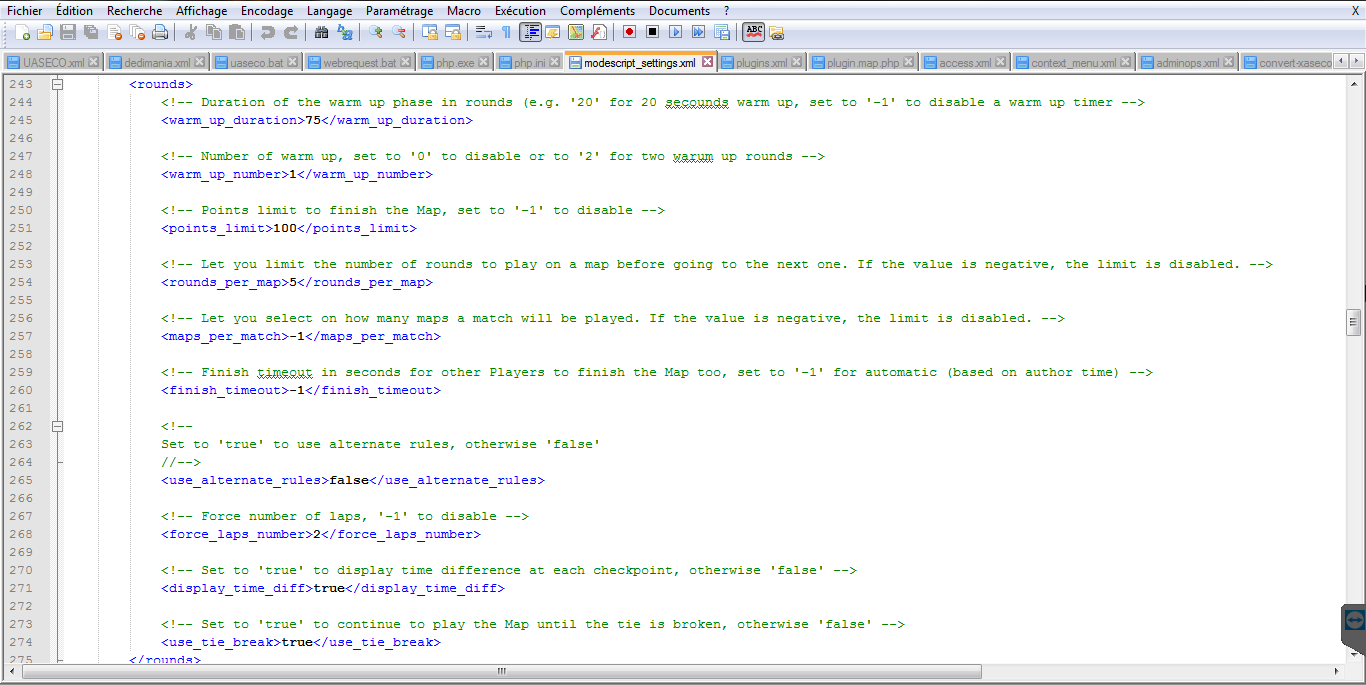Save the current file with the floppy icon
Image resolution: width=1366 pixels, height=685 pixels.
pos(68,32)
